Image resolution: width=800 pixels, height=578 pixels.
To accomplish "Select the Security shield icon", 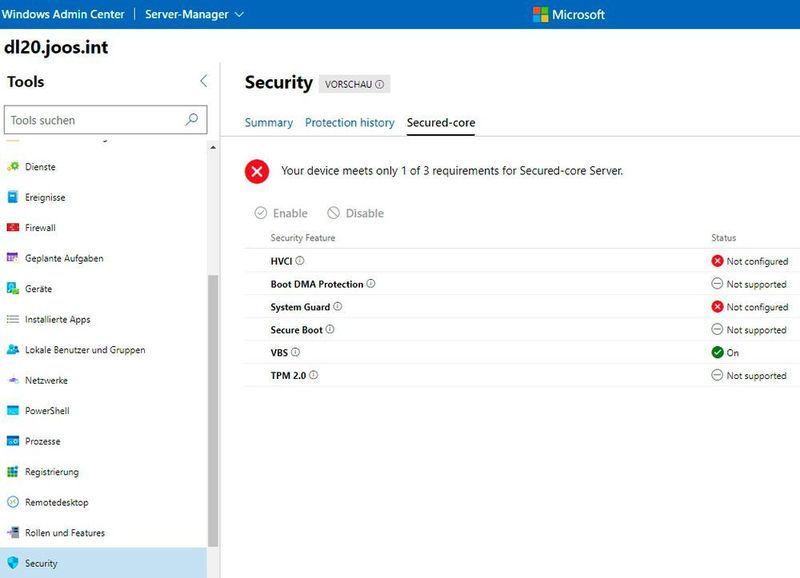I will (13, 563).
